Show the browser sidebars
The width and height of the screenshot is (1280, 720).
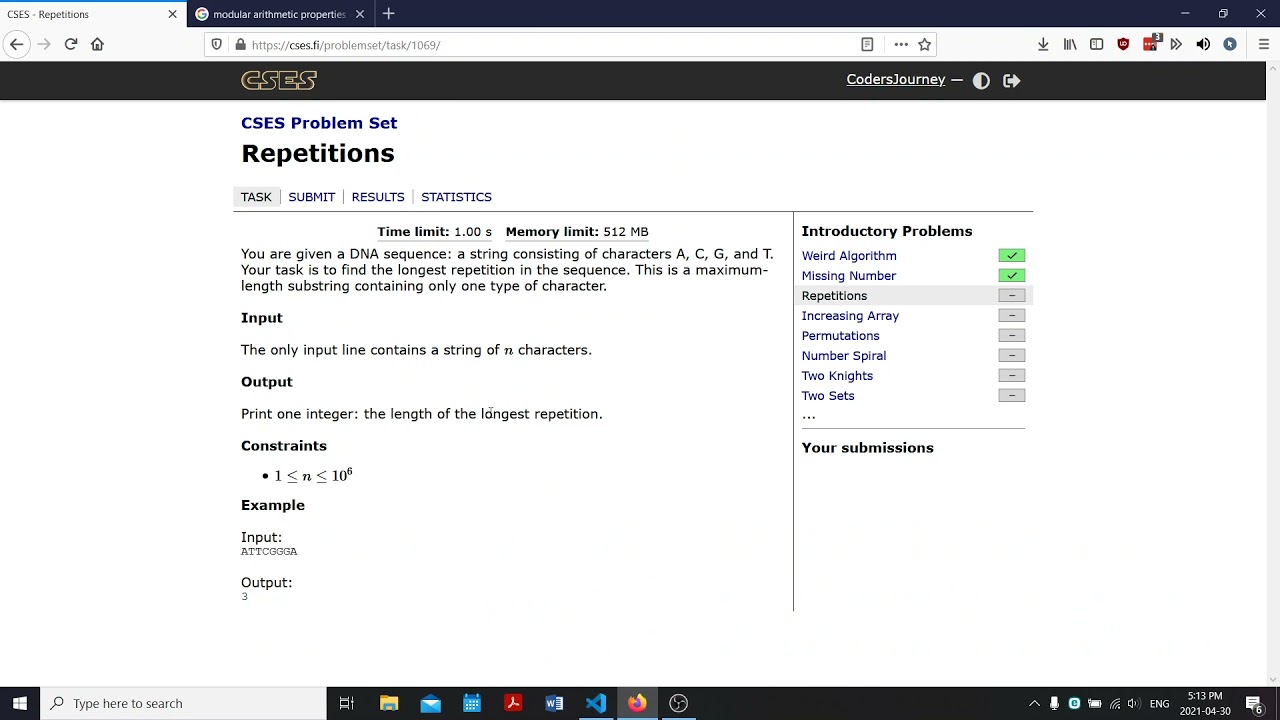pos(1097,44)
